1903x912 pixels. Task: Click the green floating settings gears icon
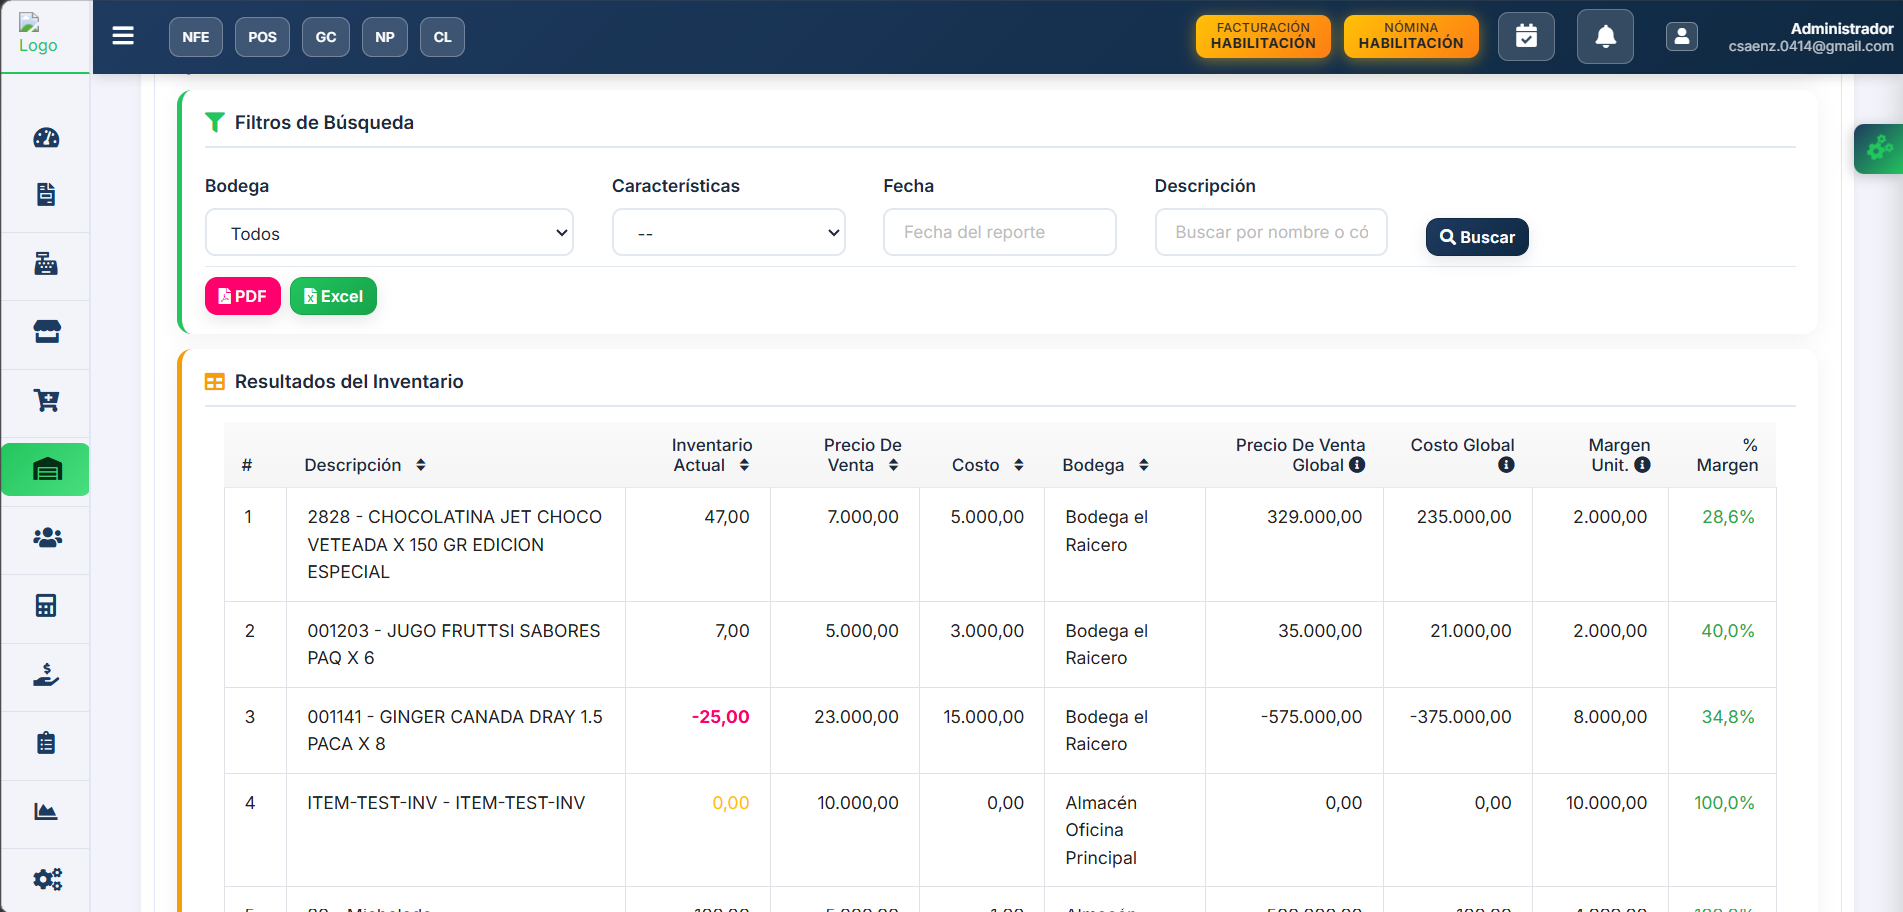click(1880, 149)
